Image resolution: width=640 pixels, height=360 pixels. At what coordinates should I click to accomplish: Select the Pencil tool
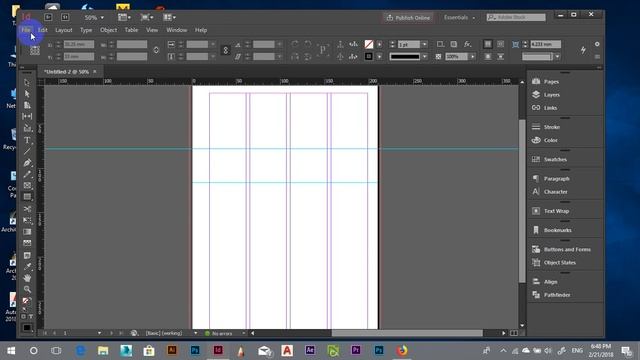pos(27,174)
